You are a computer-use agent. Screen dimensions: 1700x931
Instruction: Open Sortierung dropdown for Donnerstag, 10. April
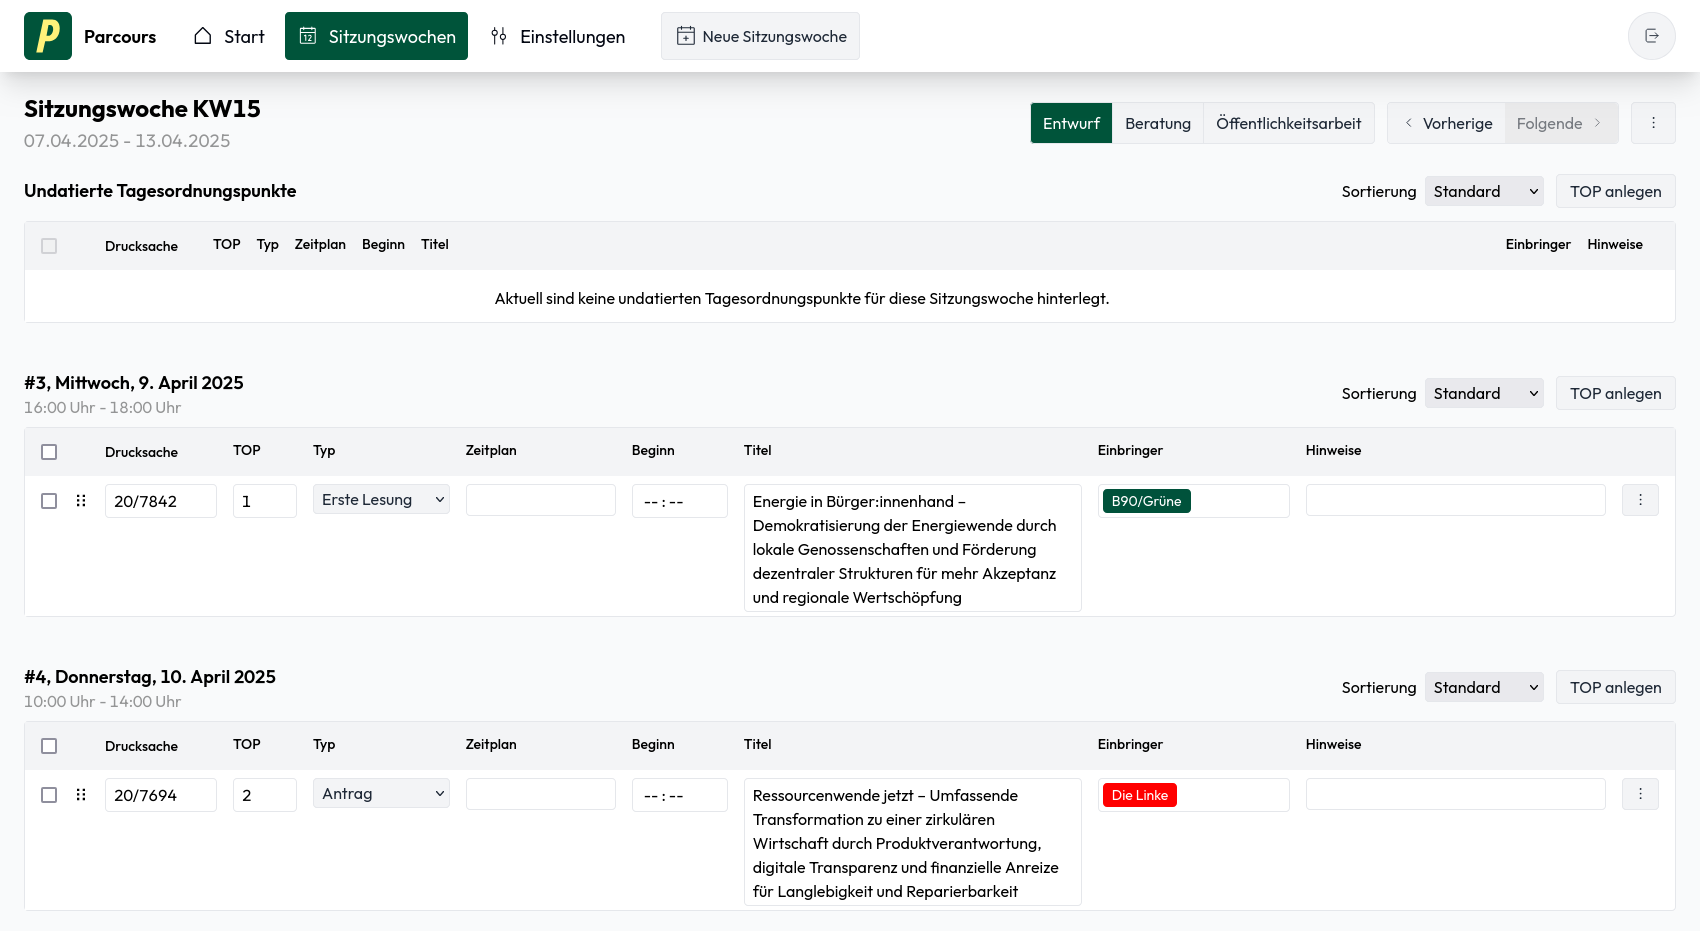1484,687
